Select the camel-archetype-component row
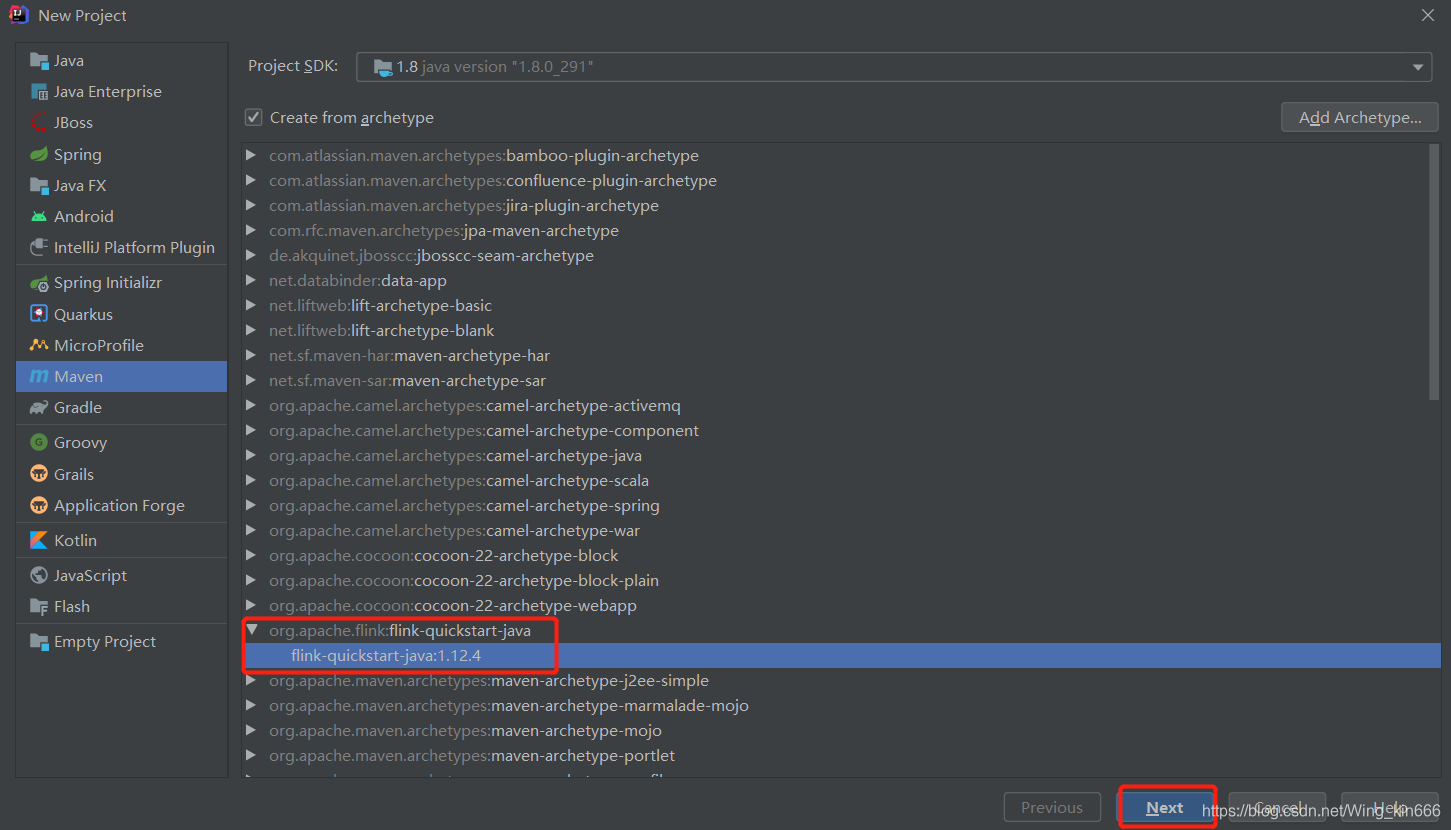 tap(842, 431)
